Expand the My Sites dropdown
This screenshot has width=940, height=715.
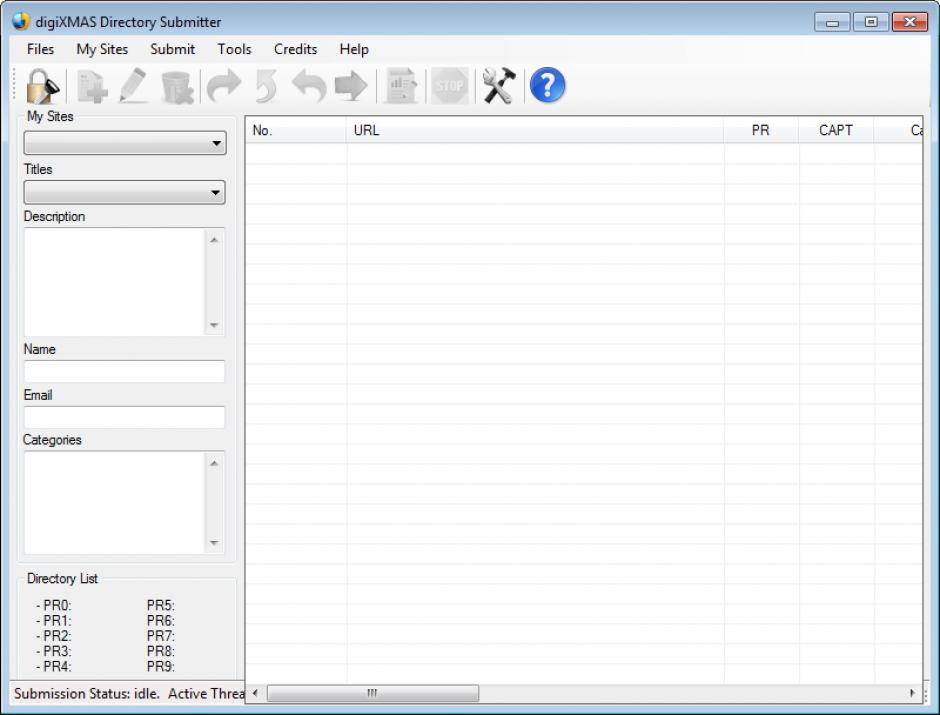pyautogui.click(x=125, y=143)
